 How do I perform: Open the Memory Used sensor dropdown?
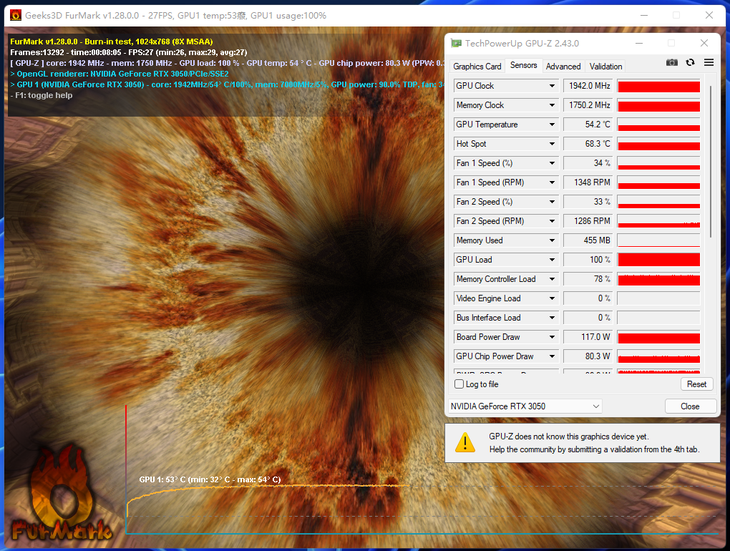551,240
